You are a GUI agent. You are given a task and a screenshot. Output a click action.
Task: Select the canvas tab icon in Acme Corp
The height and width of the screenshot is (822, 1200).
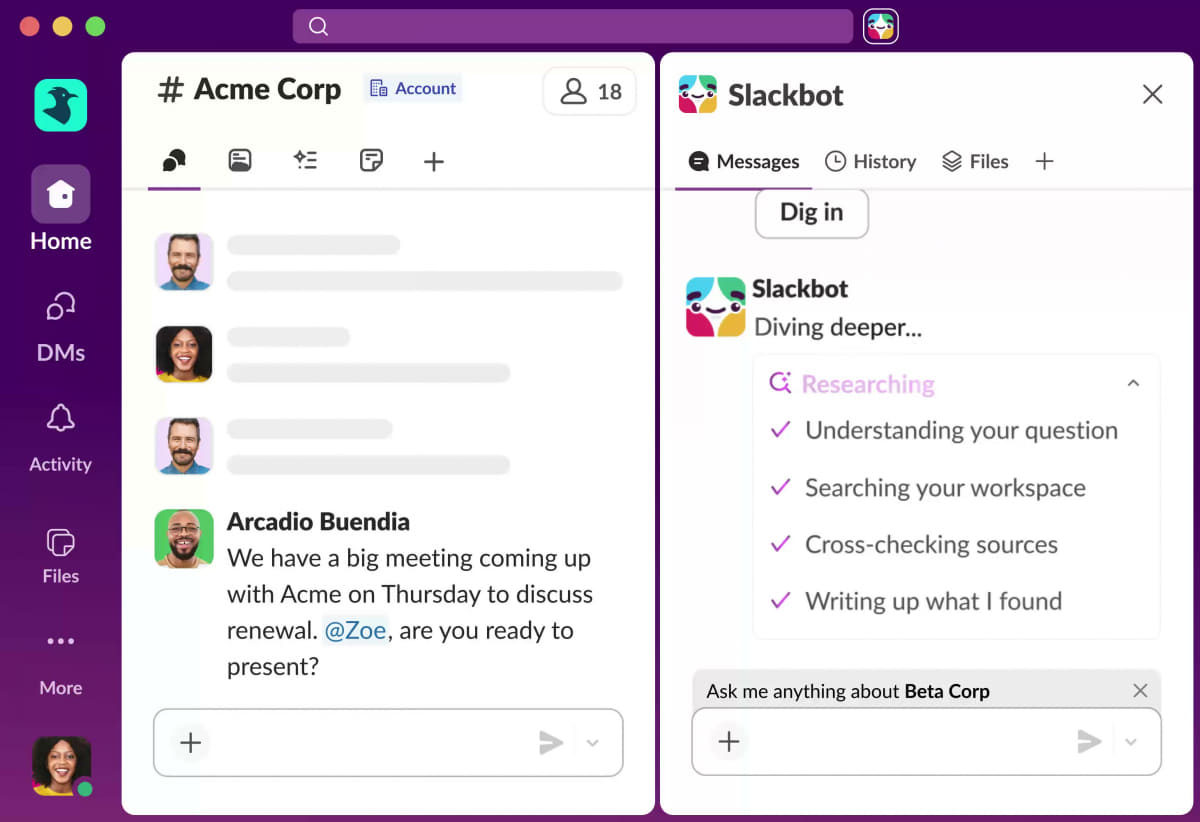[239, 160]
